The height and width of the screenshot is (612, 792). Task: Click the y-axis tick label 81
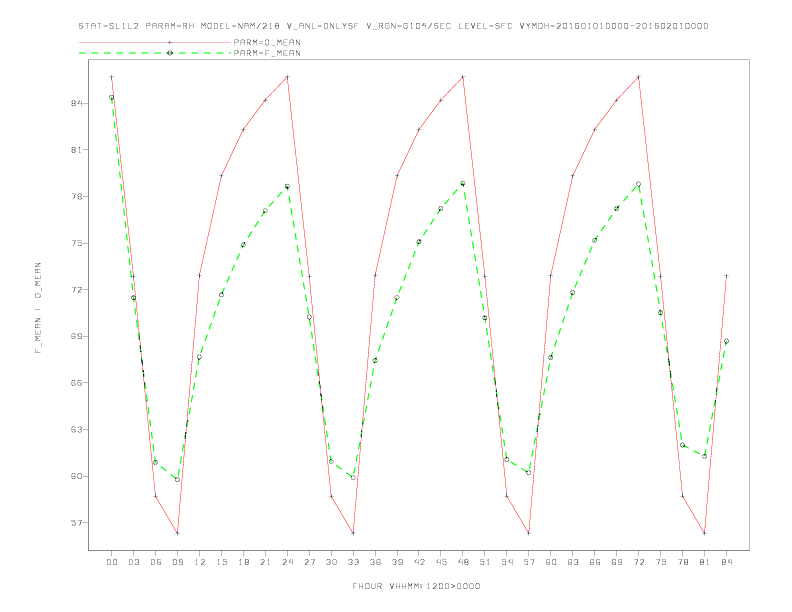coord(77,150)
